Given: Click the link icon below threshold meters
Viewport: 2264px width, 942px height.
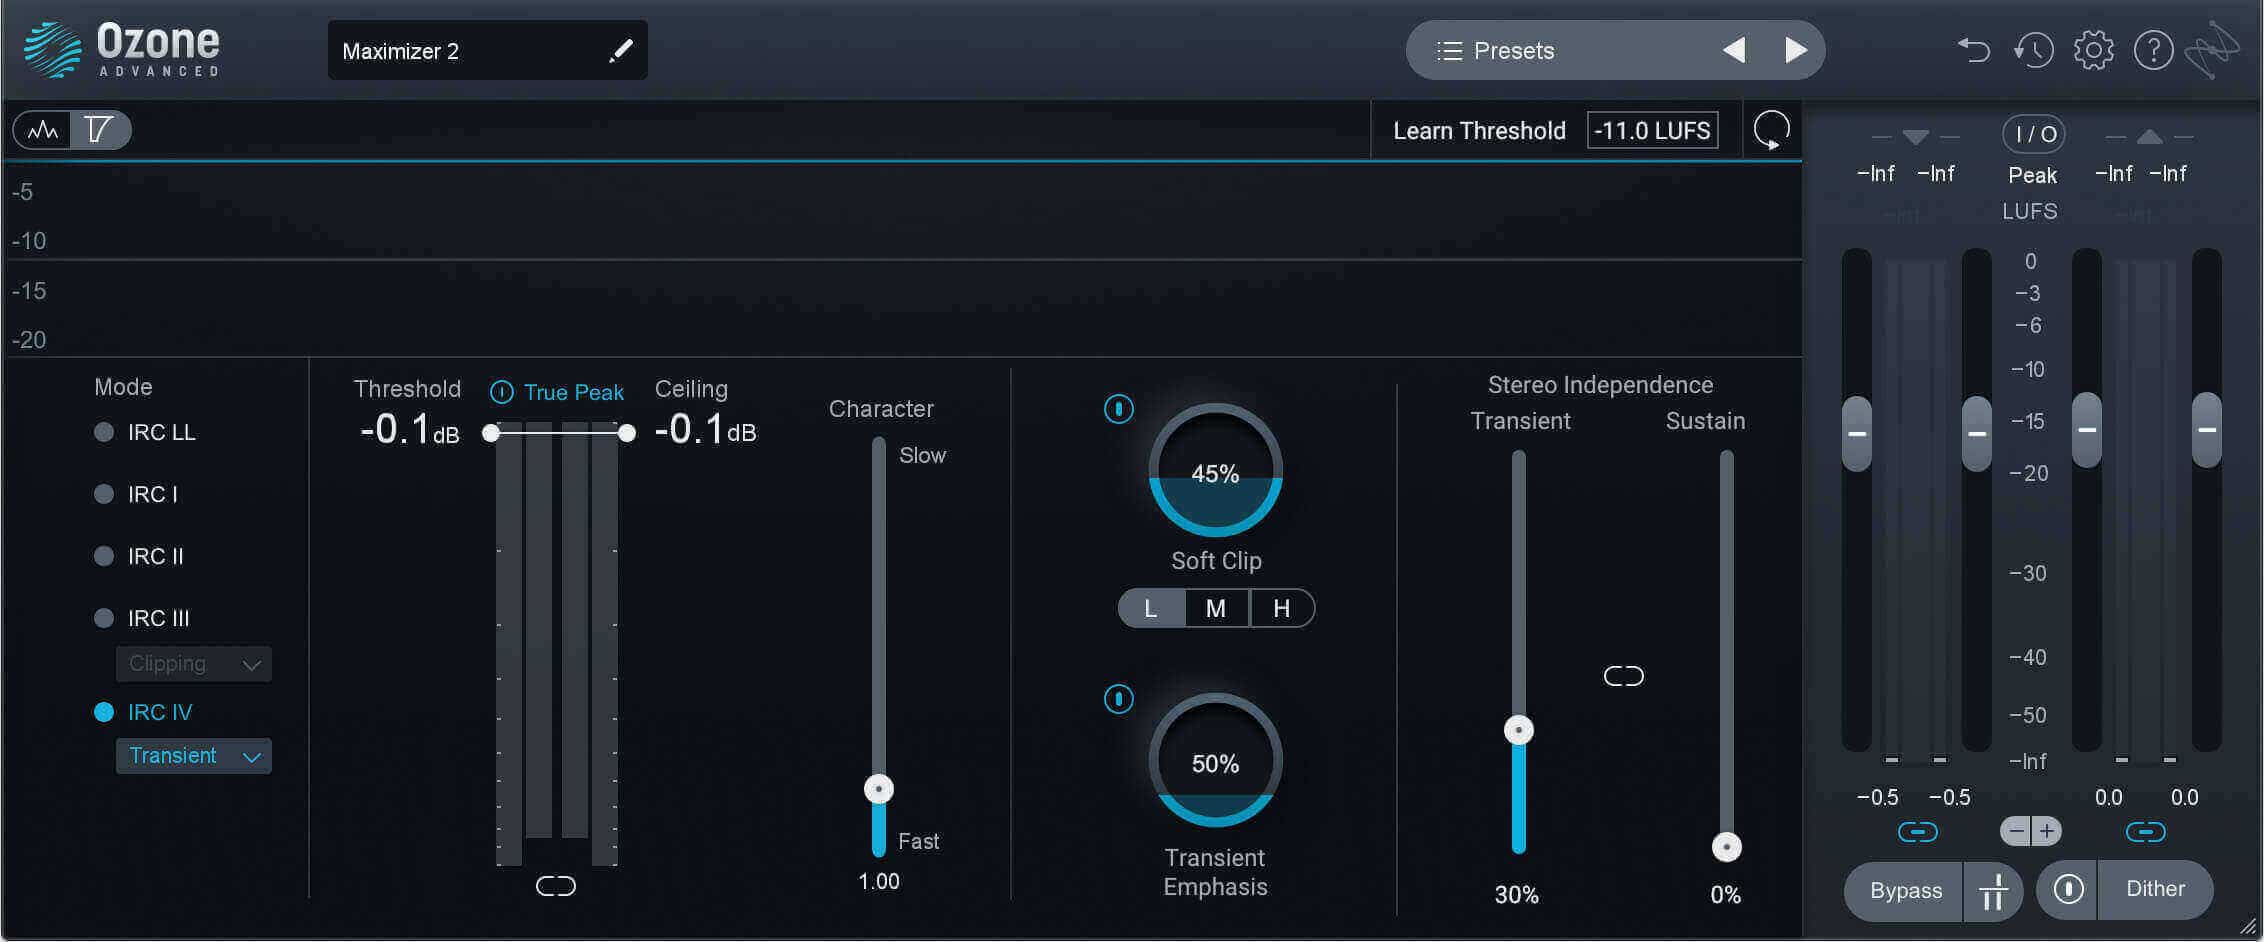Looking at the screenshot, I should [556, 886].
